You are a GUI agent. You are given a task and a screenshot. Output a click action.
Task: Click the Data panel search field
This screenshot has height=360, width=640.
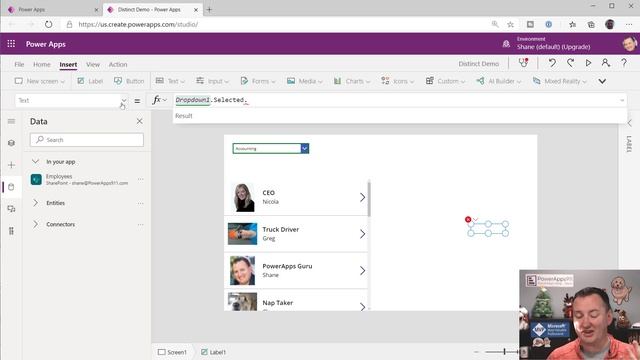click(87, 140)
